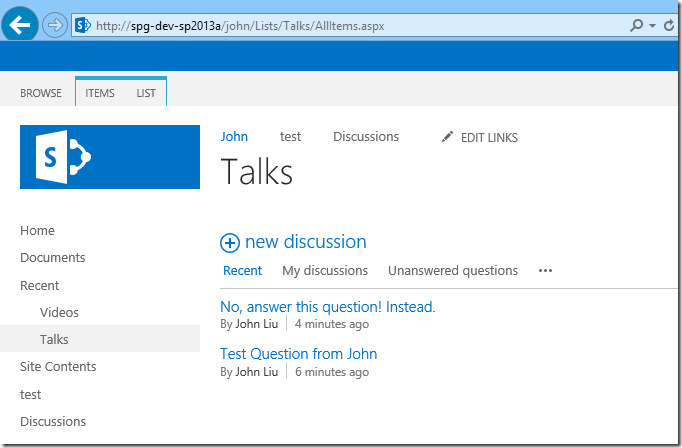This screenshot has height=448, width=682.
Task: Click the search magnifier in address bar
Action: (638, 24)
